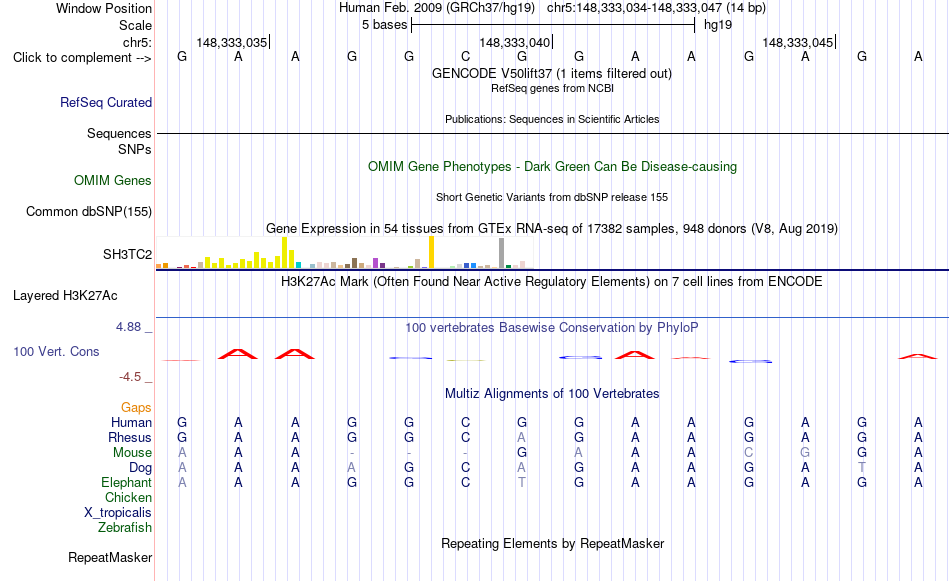This screenshot has height=581, width=950.
Task: Click the Common dbSNP(155) track label
Action: [88, 211]
